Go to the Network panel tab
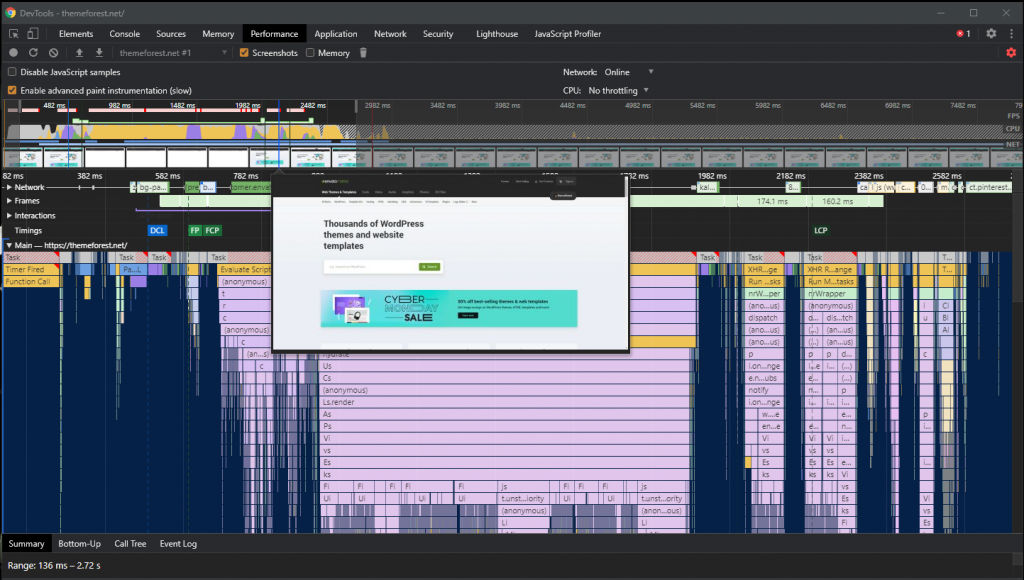This screenshot has width=1024, height=580. [390, 34]
